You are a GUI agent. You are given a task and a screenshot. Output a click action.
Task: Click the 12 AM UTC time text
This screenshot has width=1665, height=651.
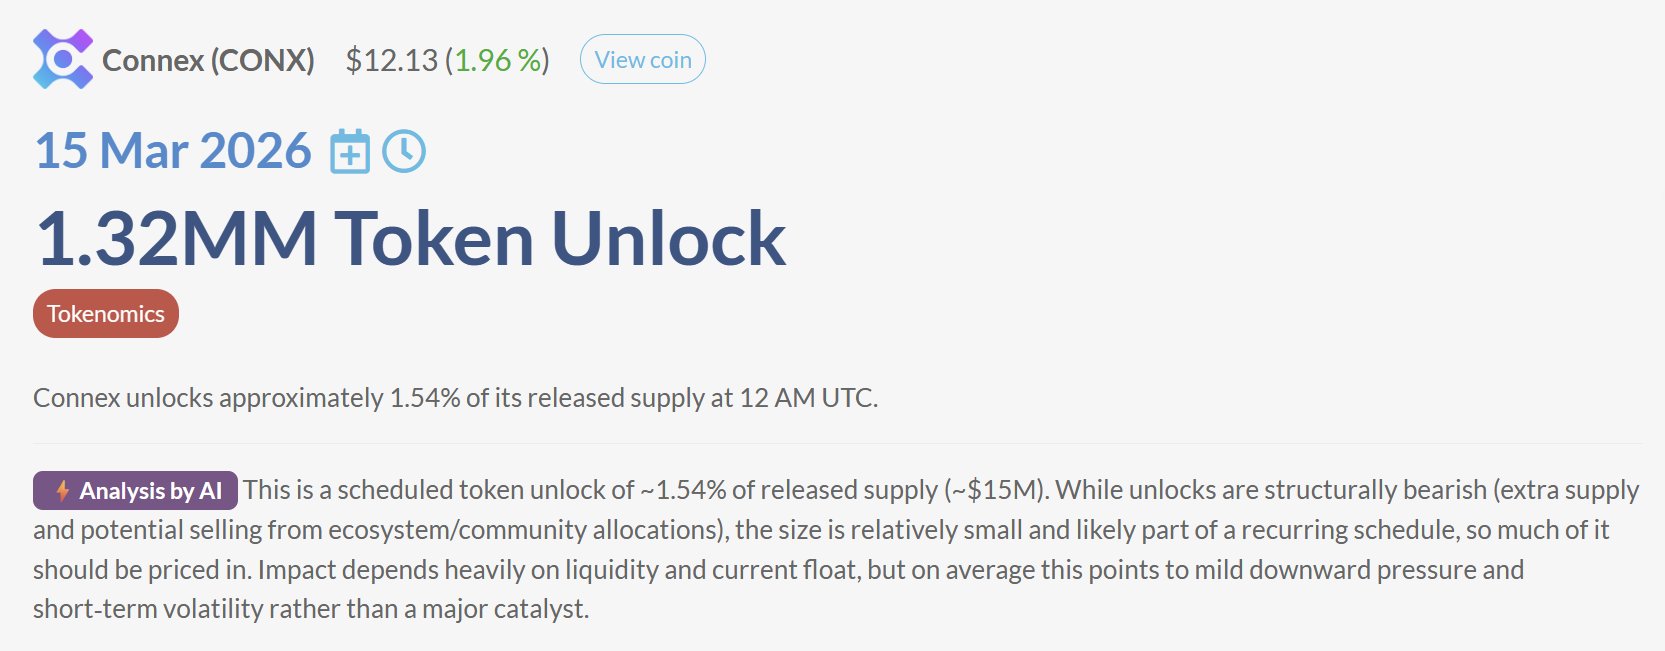point(807,398)
